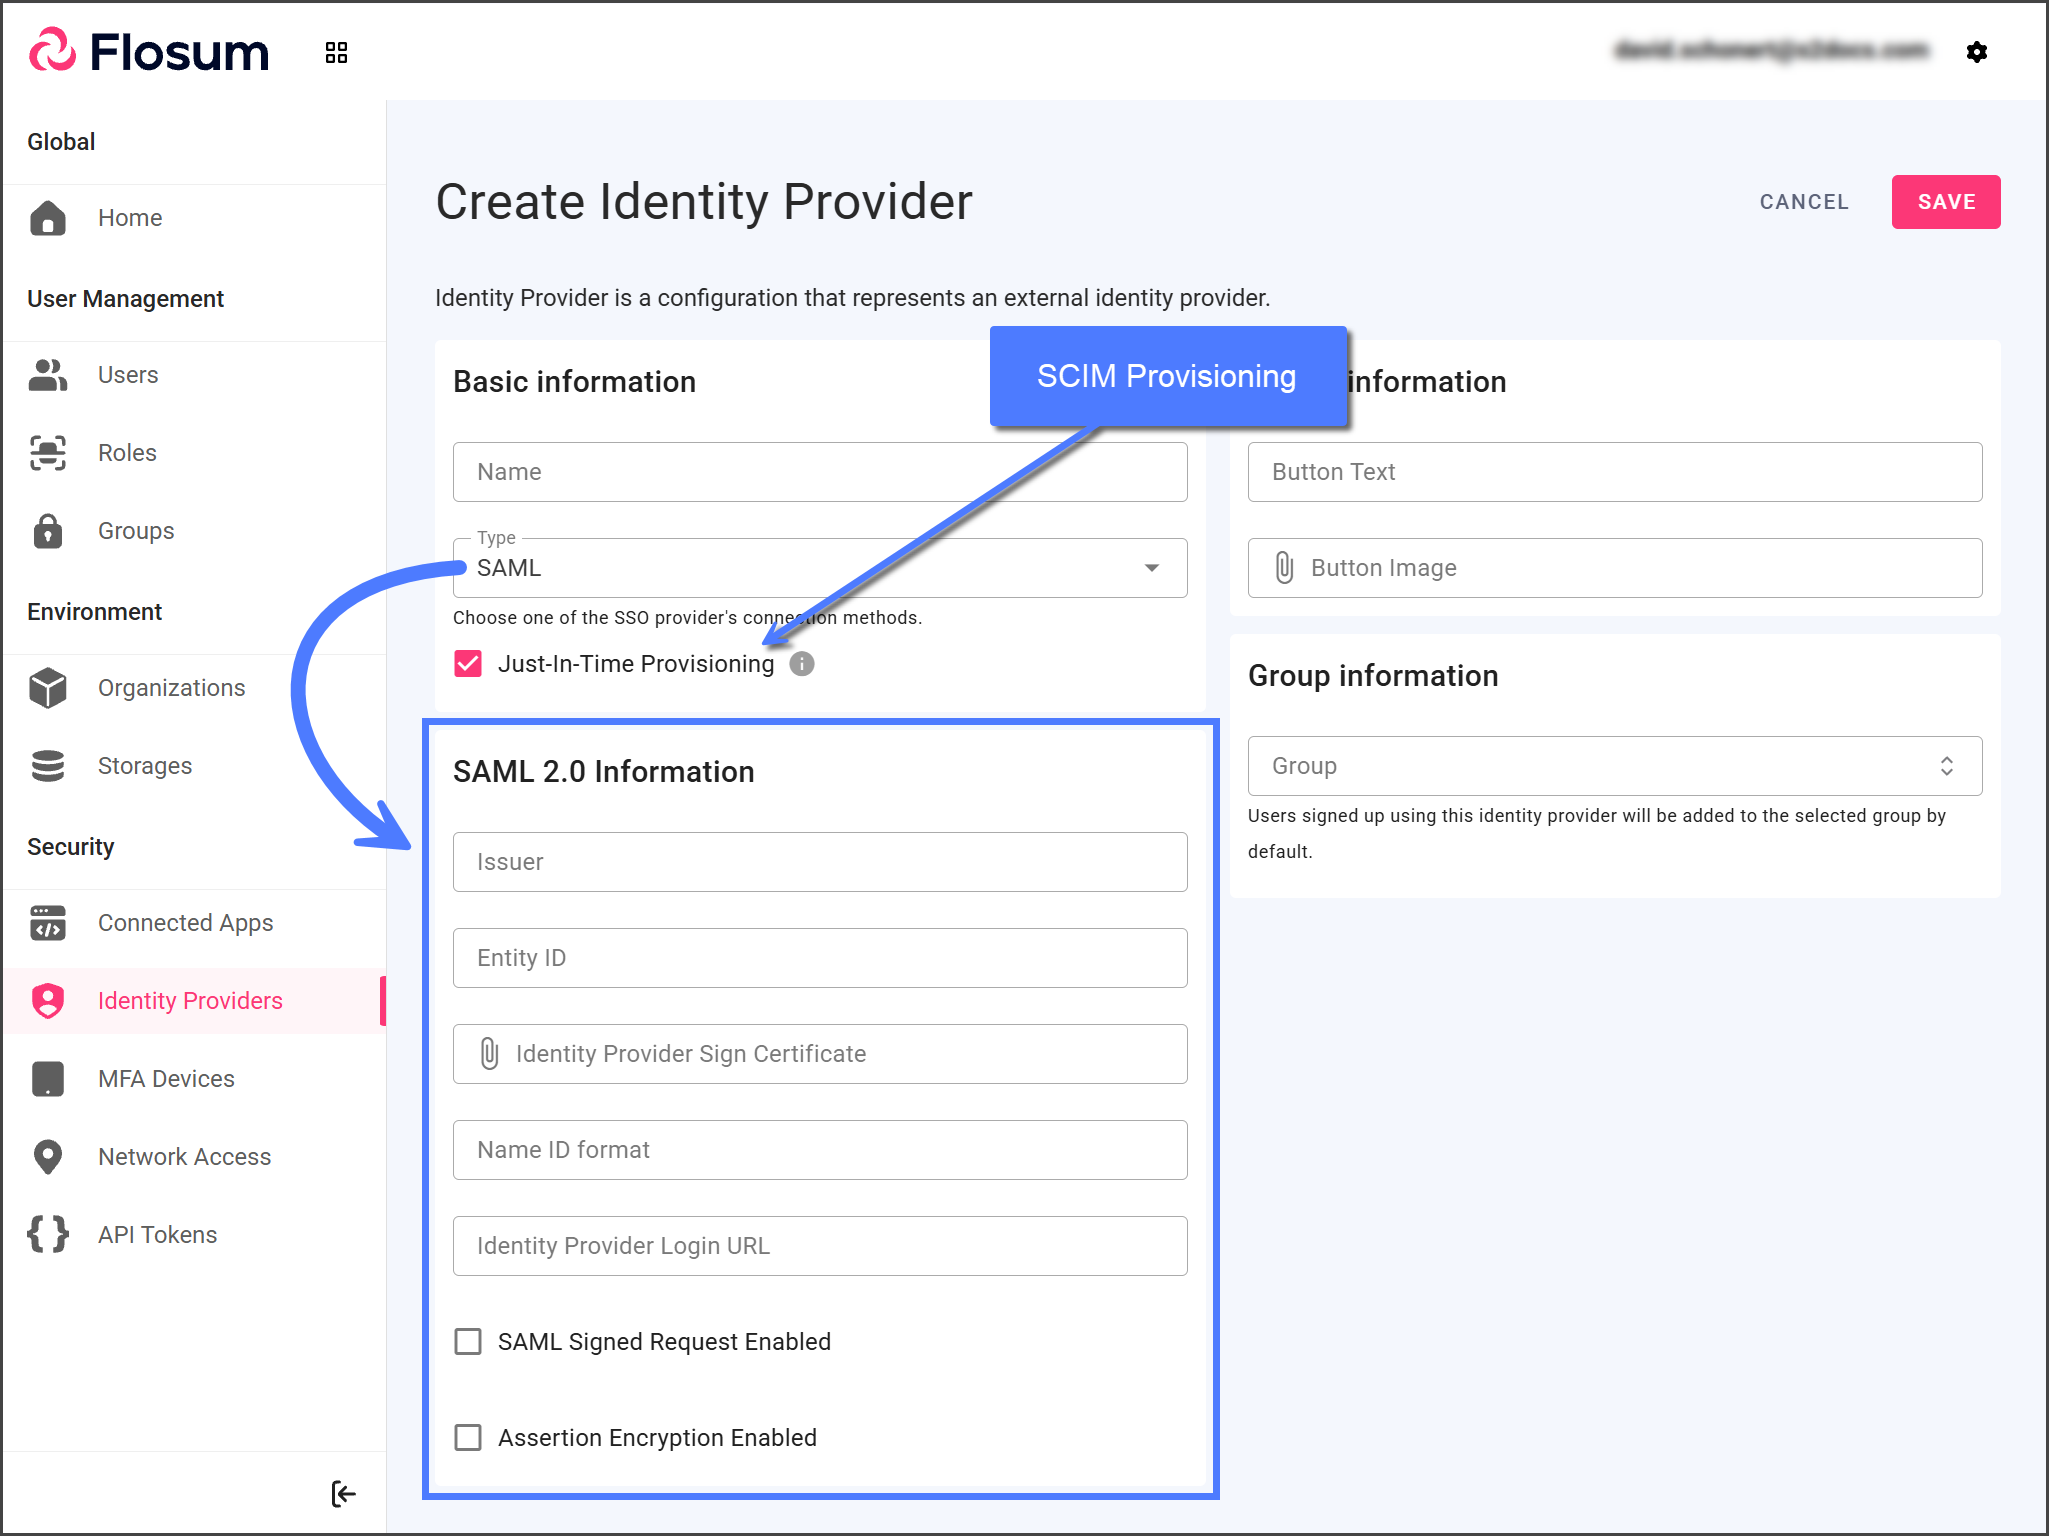This screenshot has width=2049, height=1536.
Task: Click the info icon beside Just-In-Time Provisioning
Action: (x=801, y=664)
